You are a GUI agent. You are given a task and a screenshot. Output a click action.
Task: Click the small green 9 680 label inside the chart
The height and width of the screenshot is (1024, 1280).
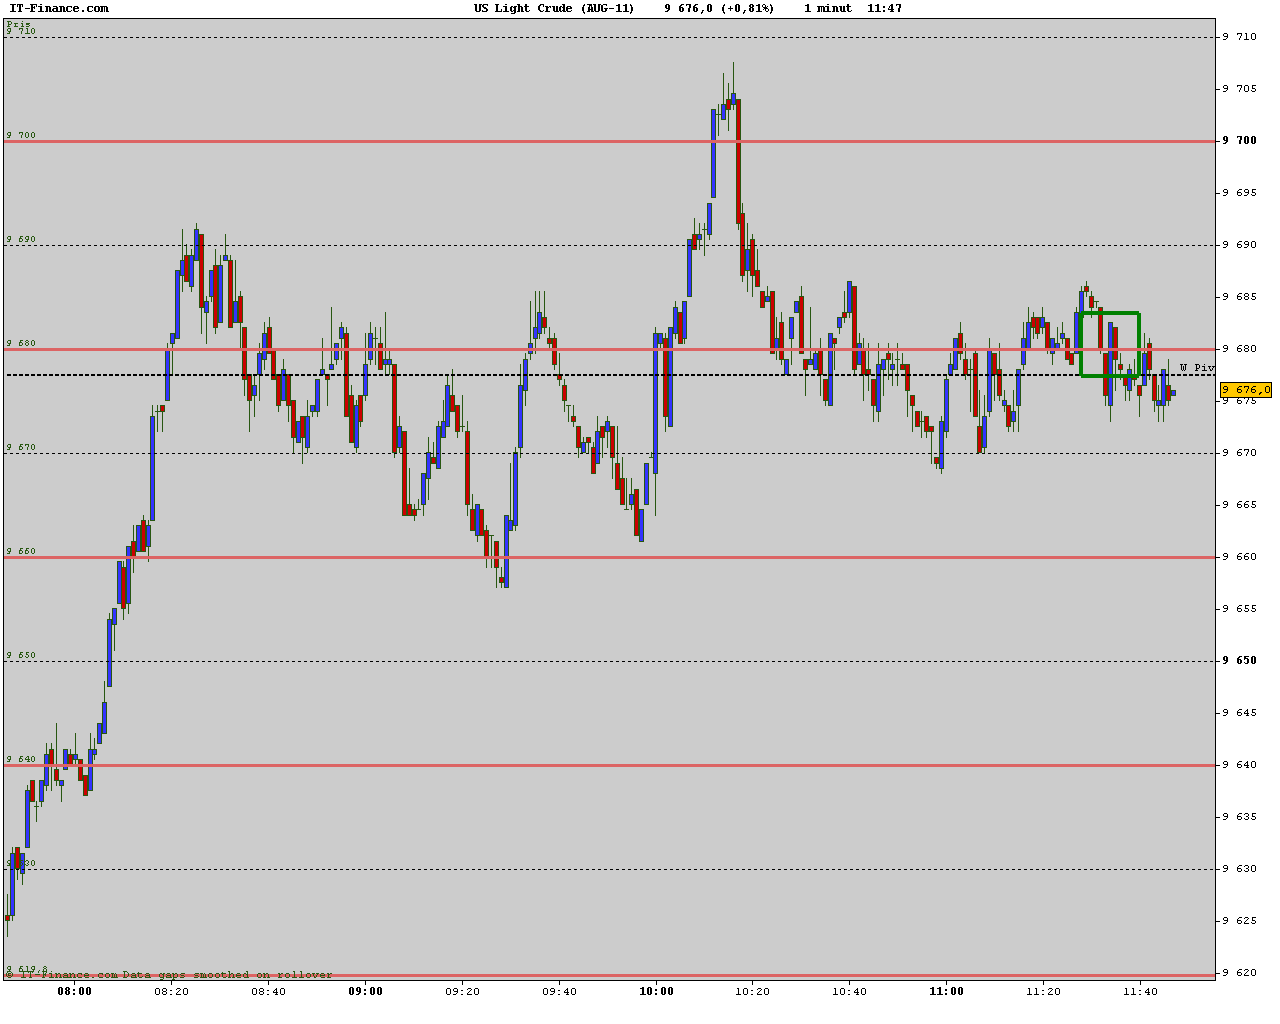pyautogui.click(x=21, y=343)
